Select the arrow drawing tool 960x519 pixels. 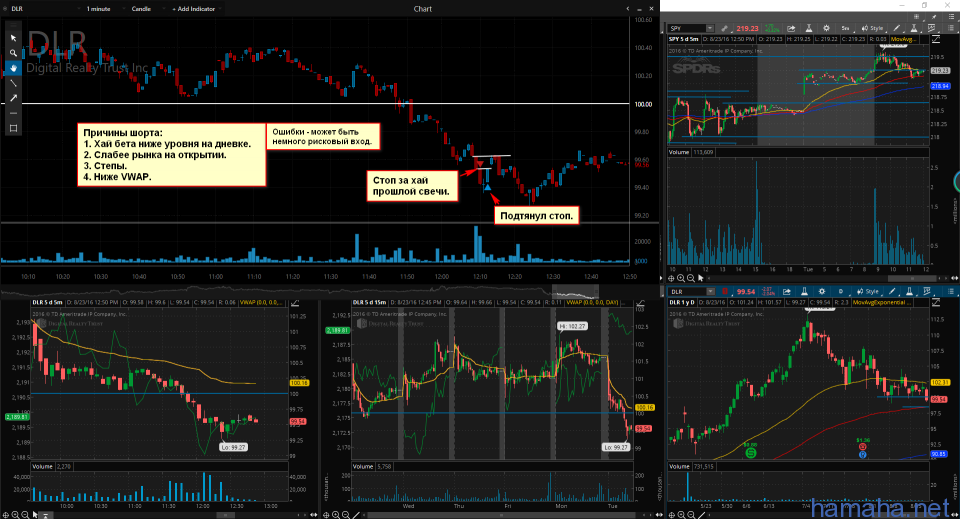pyautogui.click(x=13, y=98)
